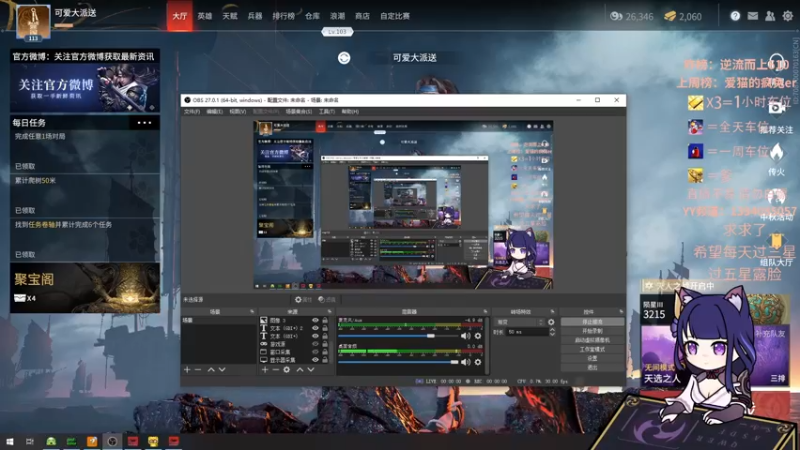Open the transition properties gear icon
Screen dimensions: 800x450
coord(551,322)
